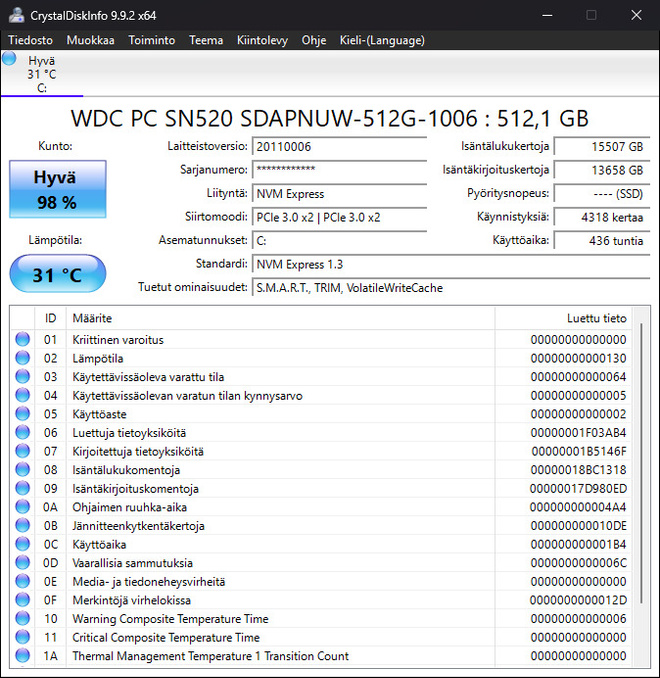Select raw value 000000000010DE

578,526
